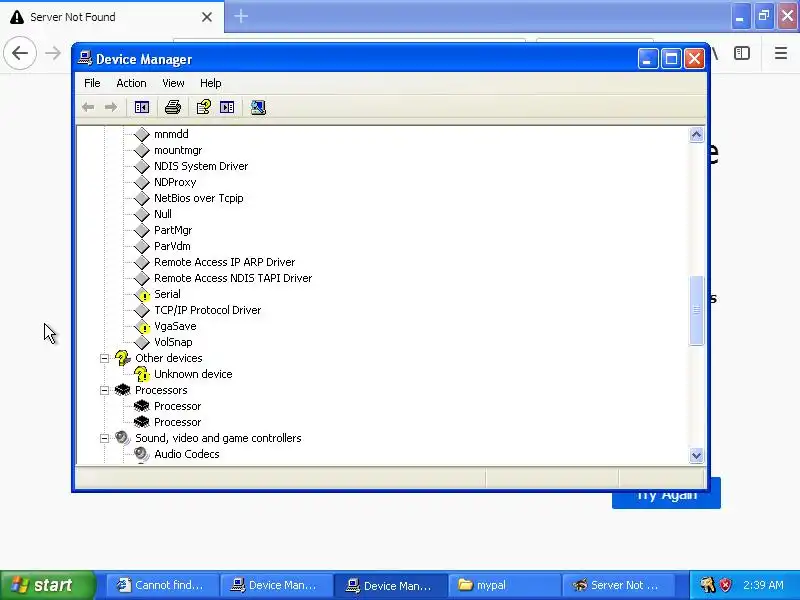This screenshot has height=600, width=800.
Task: Click the diamond icon beside VolSnap
Action: [141, 342]
